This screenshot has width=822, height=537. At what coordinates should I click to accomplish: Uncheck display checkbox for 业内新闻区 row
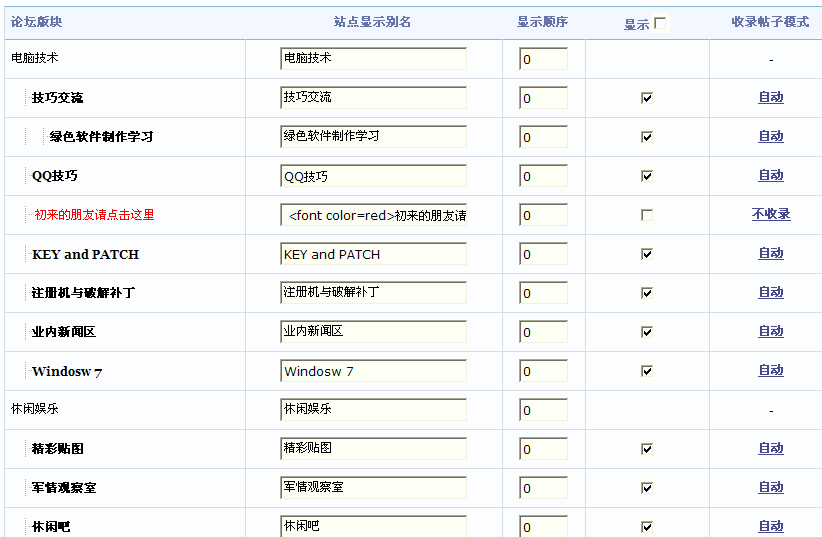click(x=647, y=332)
